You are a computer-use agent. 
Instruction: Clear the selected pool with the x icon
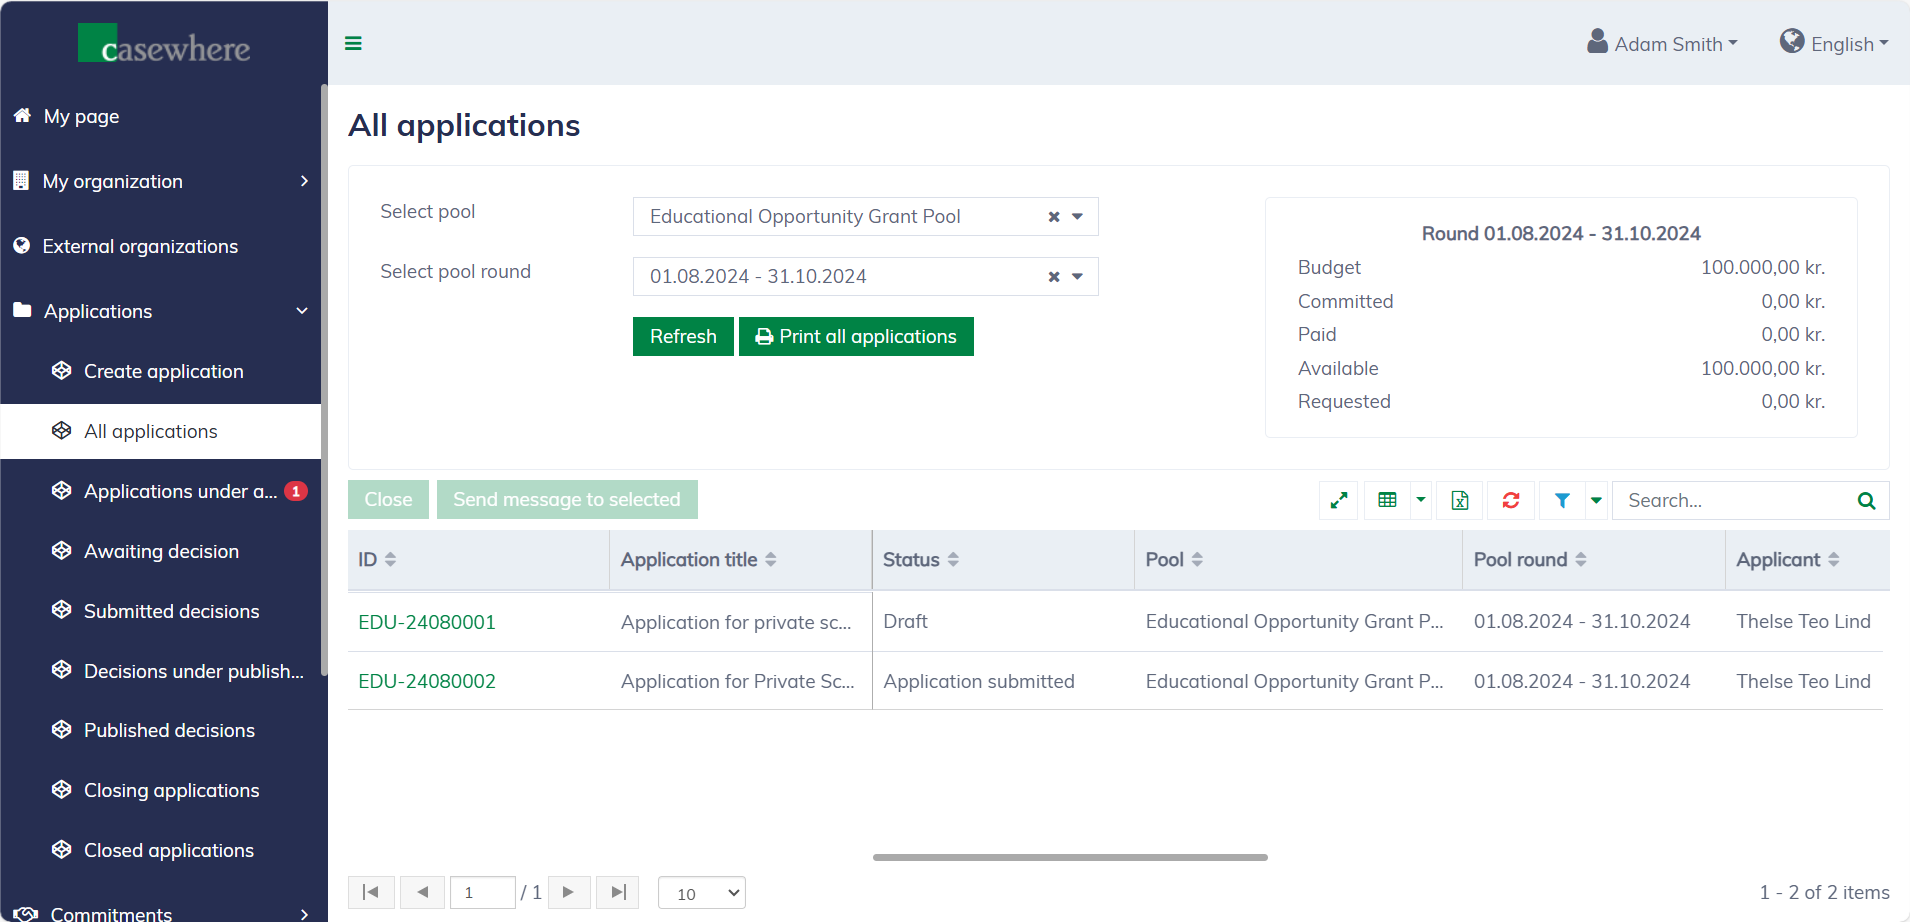[1054, 217]
